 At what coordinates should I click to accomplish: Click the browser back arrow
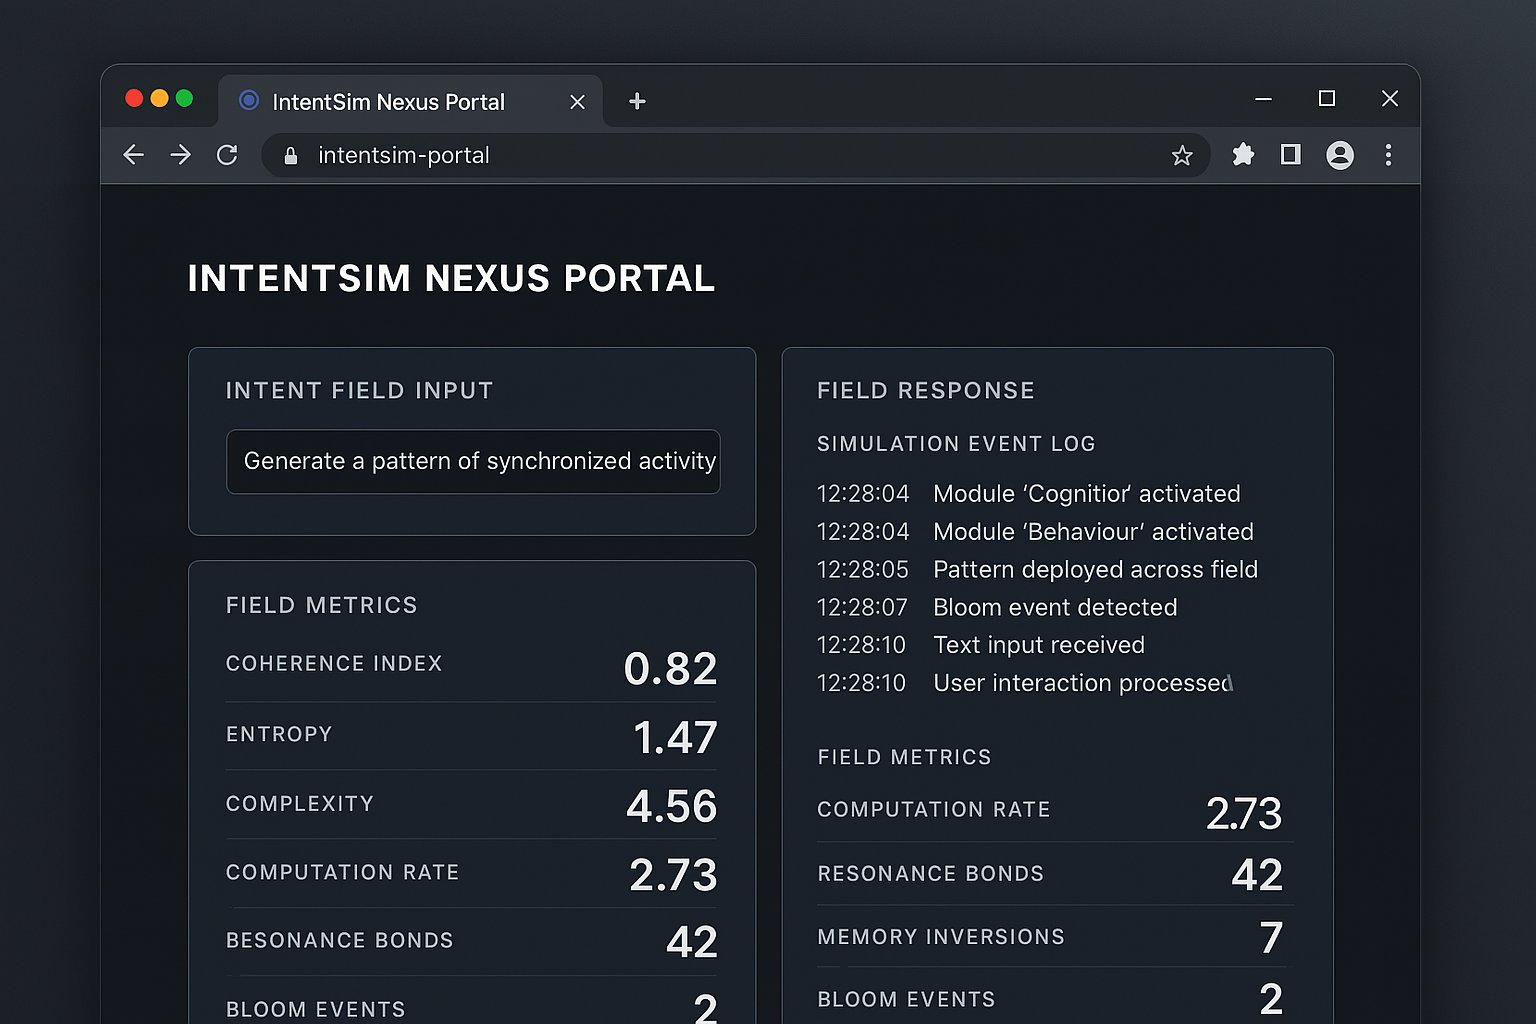pos(134,155)
